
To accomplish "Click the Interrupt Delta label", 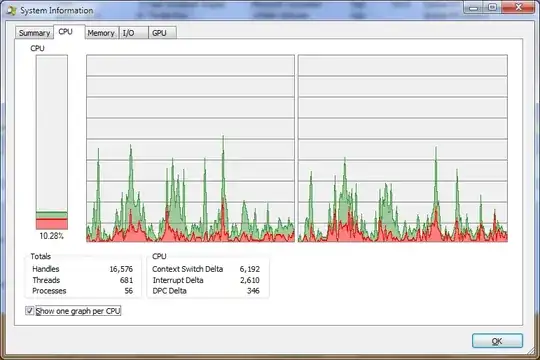I will point(178,280).
